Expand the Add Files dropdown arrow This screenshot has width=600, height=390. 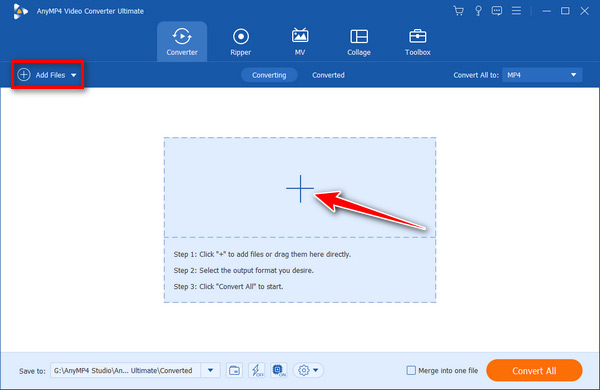73,75
